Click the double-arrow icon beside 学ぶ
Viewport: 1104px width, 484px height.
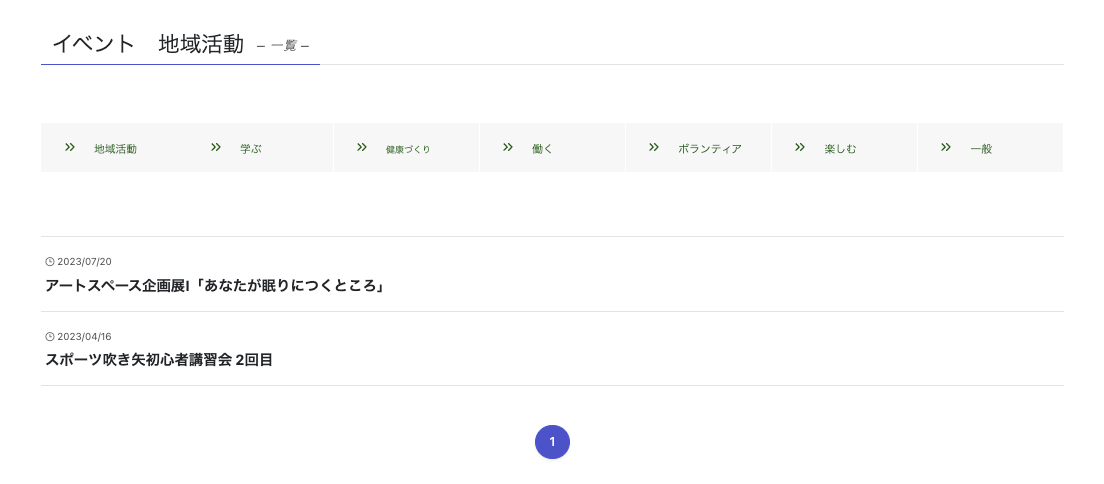point(216,147)
